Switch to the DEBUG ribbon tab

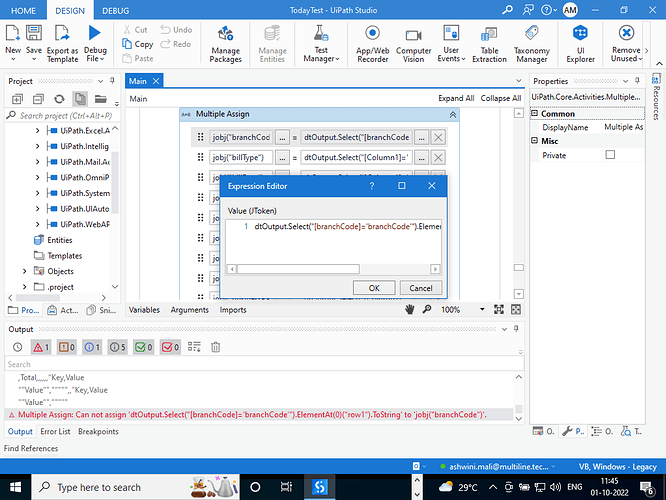tap(115, 9)
